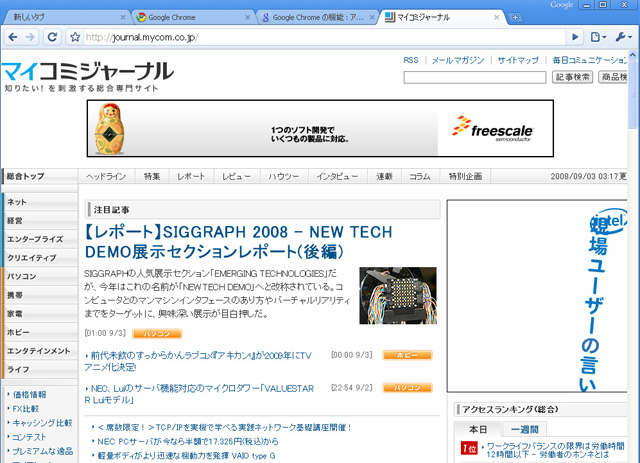The image size is (640, 463).
Task: Click the パソコン tag under SIGGRAPH article
Action: (x=157, y=334)
